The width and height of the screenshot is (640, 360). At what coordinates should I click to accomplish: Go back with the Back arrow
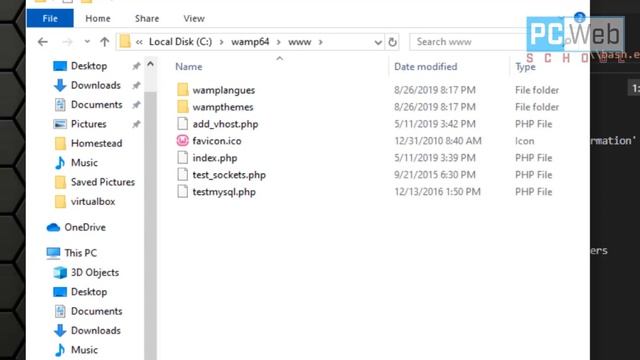43,42
